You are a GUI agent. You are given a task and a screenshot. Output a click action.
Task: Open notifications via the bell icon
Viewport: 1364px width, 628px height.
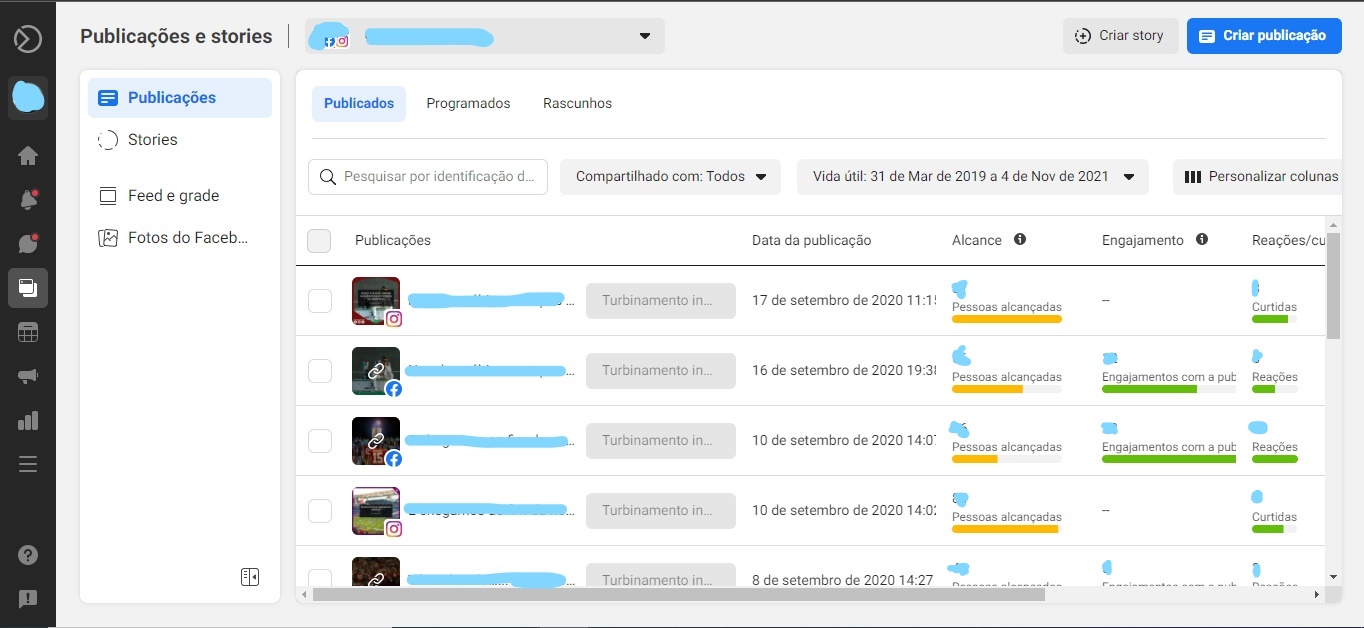[28, 199]
